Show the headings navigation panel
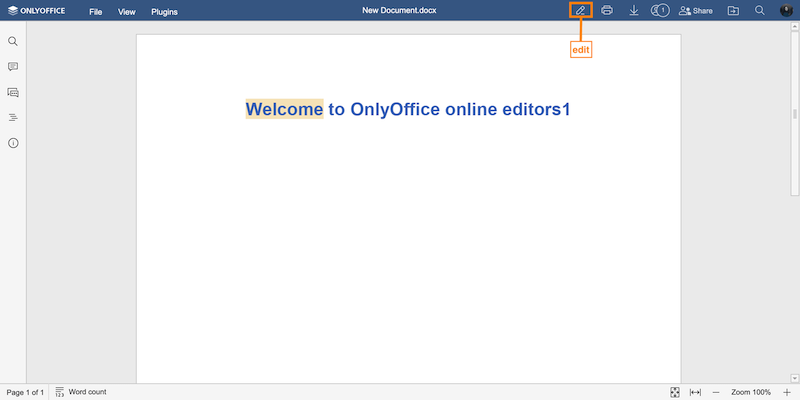800x400 pixels. (x=13, y=118)
